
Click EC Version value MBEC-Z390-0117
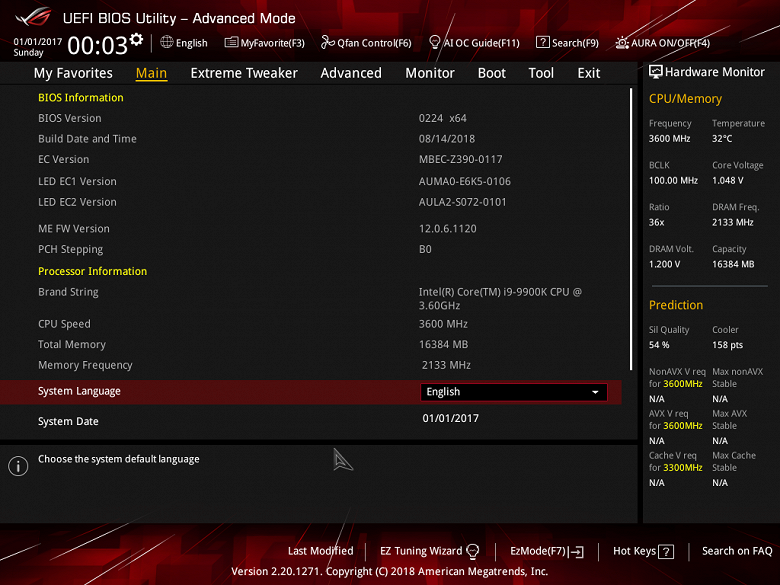[460, 159]
